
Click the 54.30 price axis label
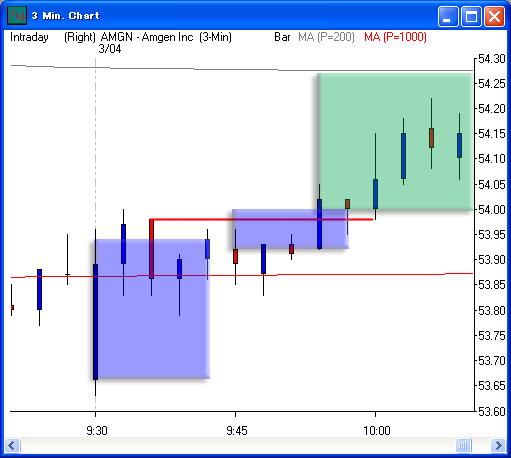pos(492,59)
